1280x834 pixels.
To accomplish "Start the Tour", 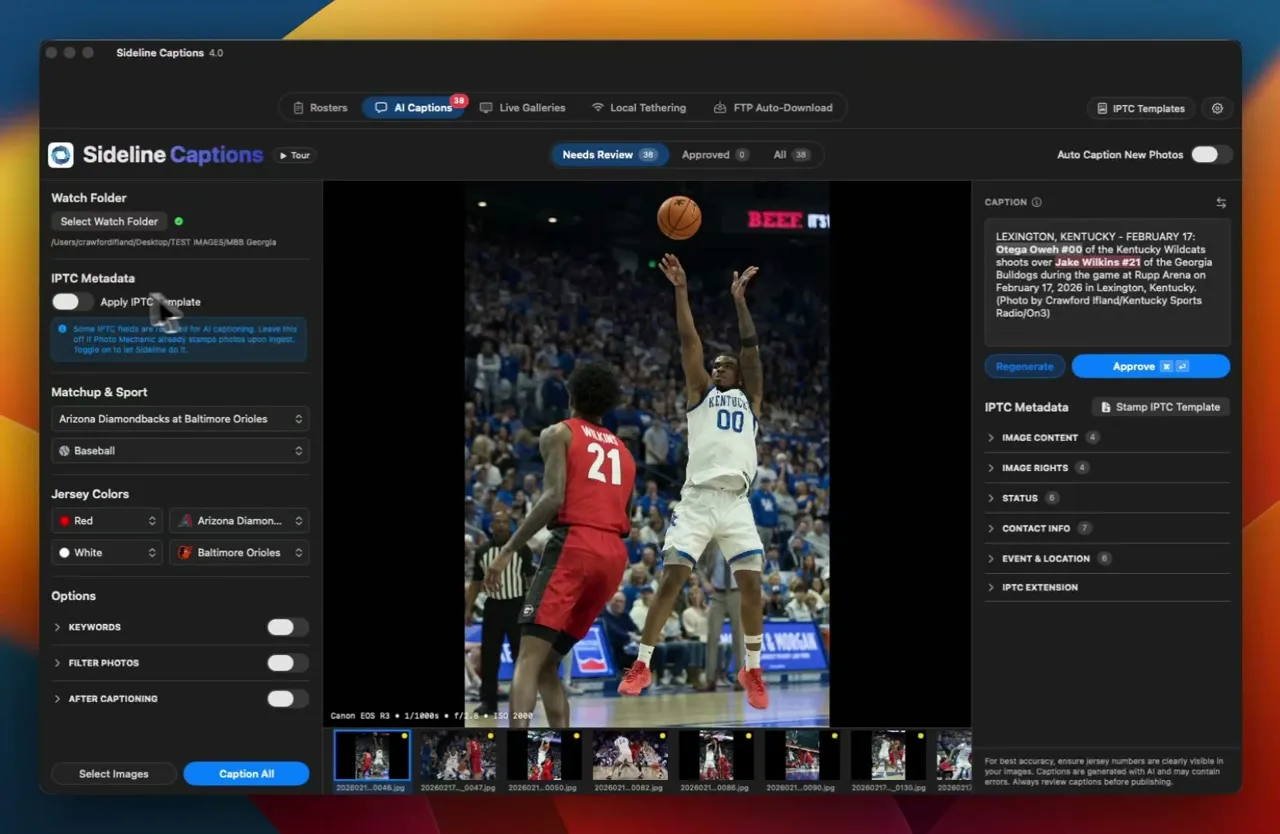I will tap(295, 156).
